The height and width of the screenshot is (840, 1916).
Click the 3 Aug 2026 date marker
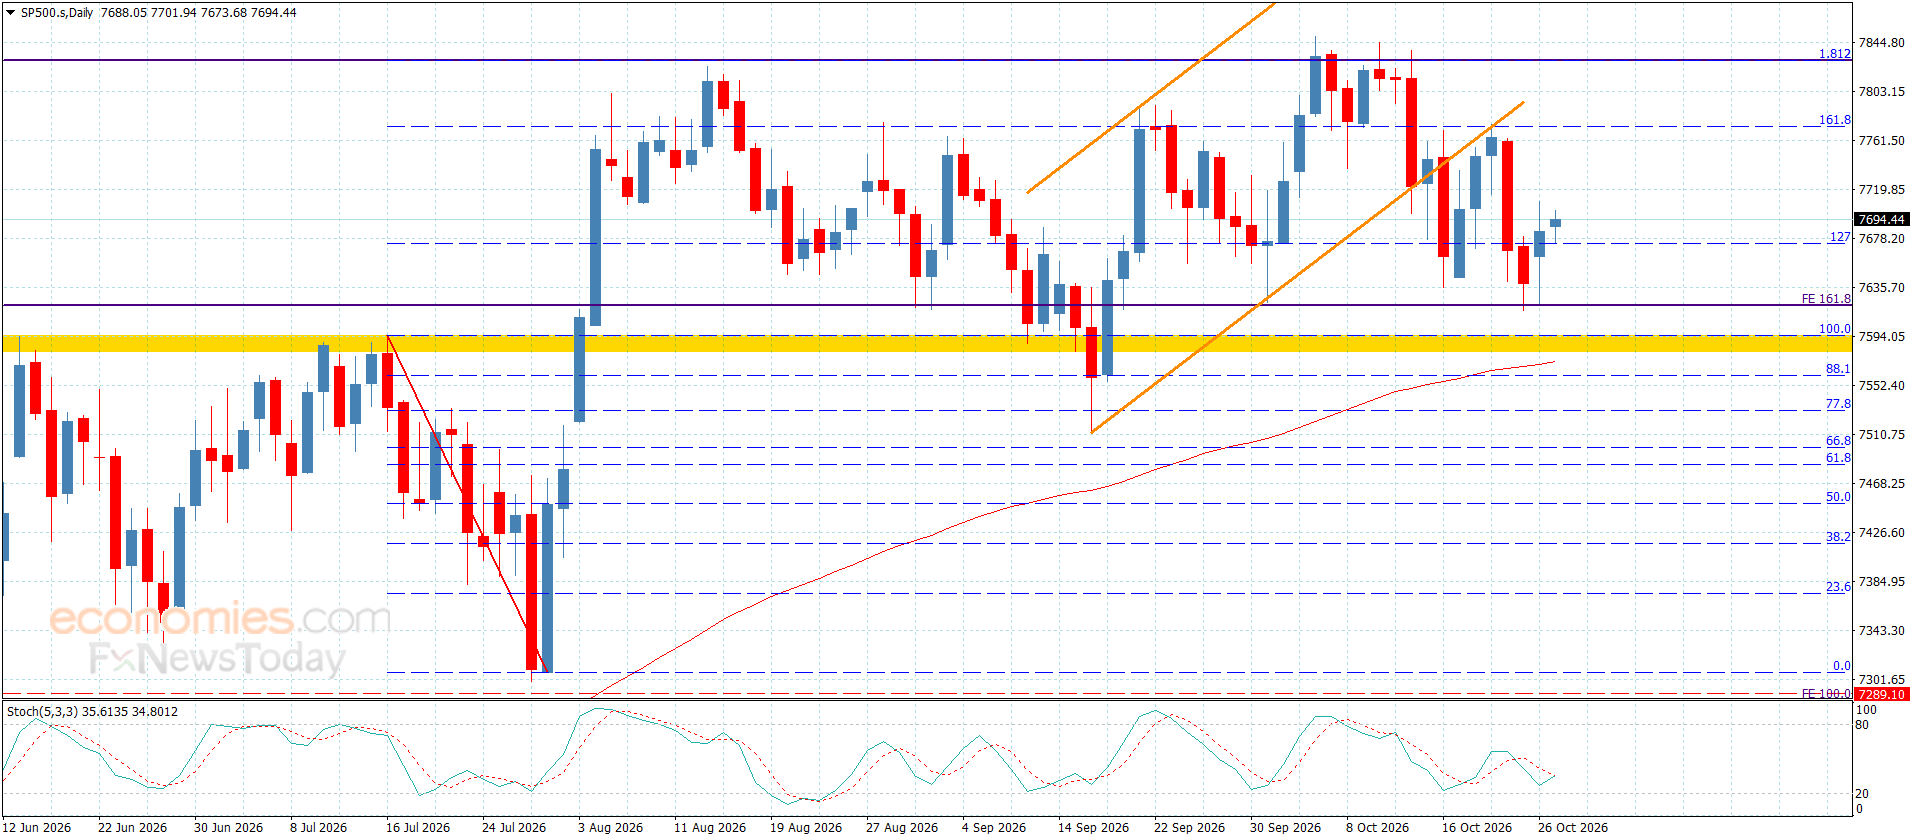(610, 827)
